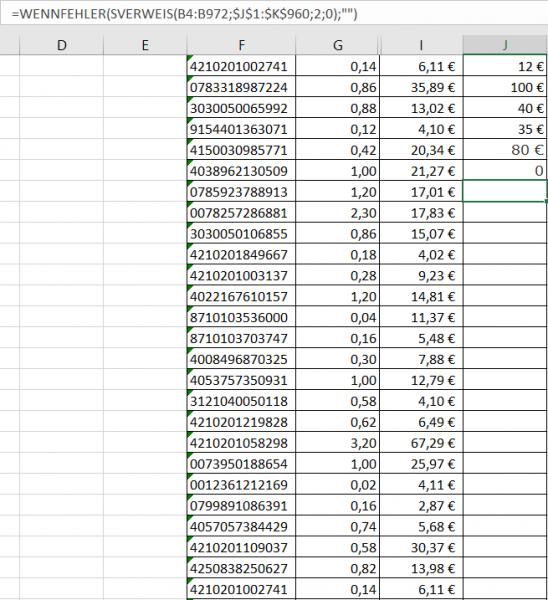
Task: Click cell containing 4210201002741 at top
Action: point(241,66)
